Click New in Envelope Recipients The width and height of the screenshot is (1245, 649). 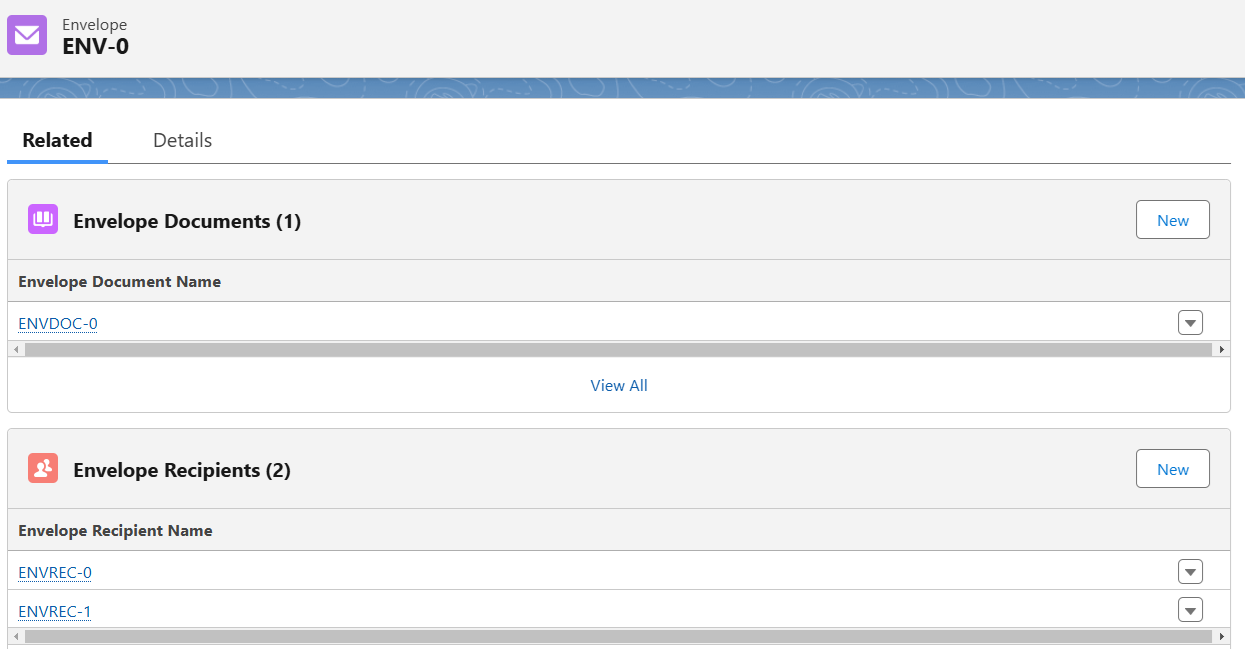tap(1173, 469)
